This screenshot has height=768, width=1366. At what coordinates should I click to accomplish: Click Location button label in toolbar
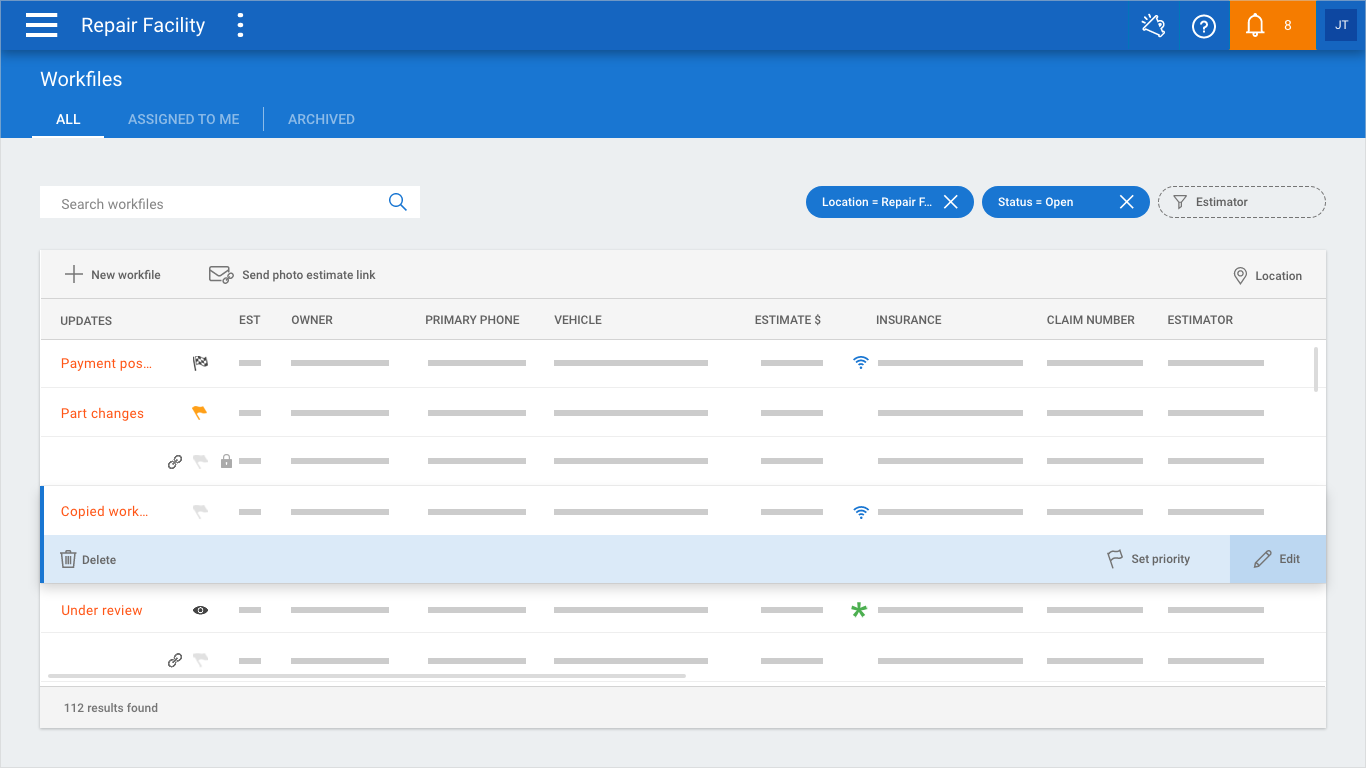pyautogui.click(x=1279, y=276)
